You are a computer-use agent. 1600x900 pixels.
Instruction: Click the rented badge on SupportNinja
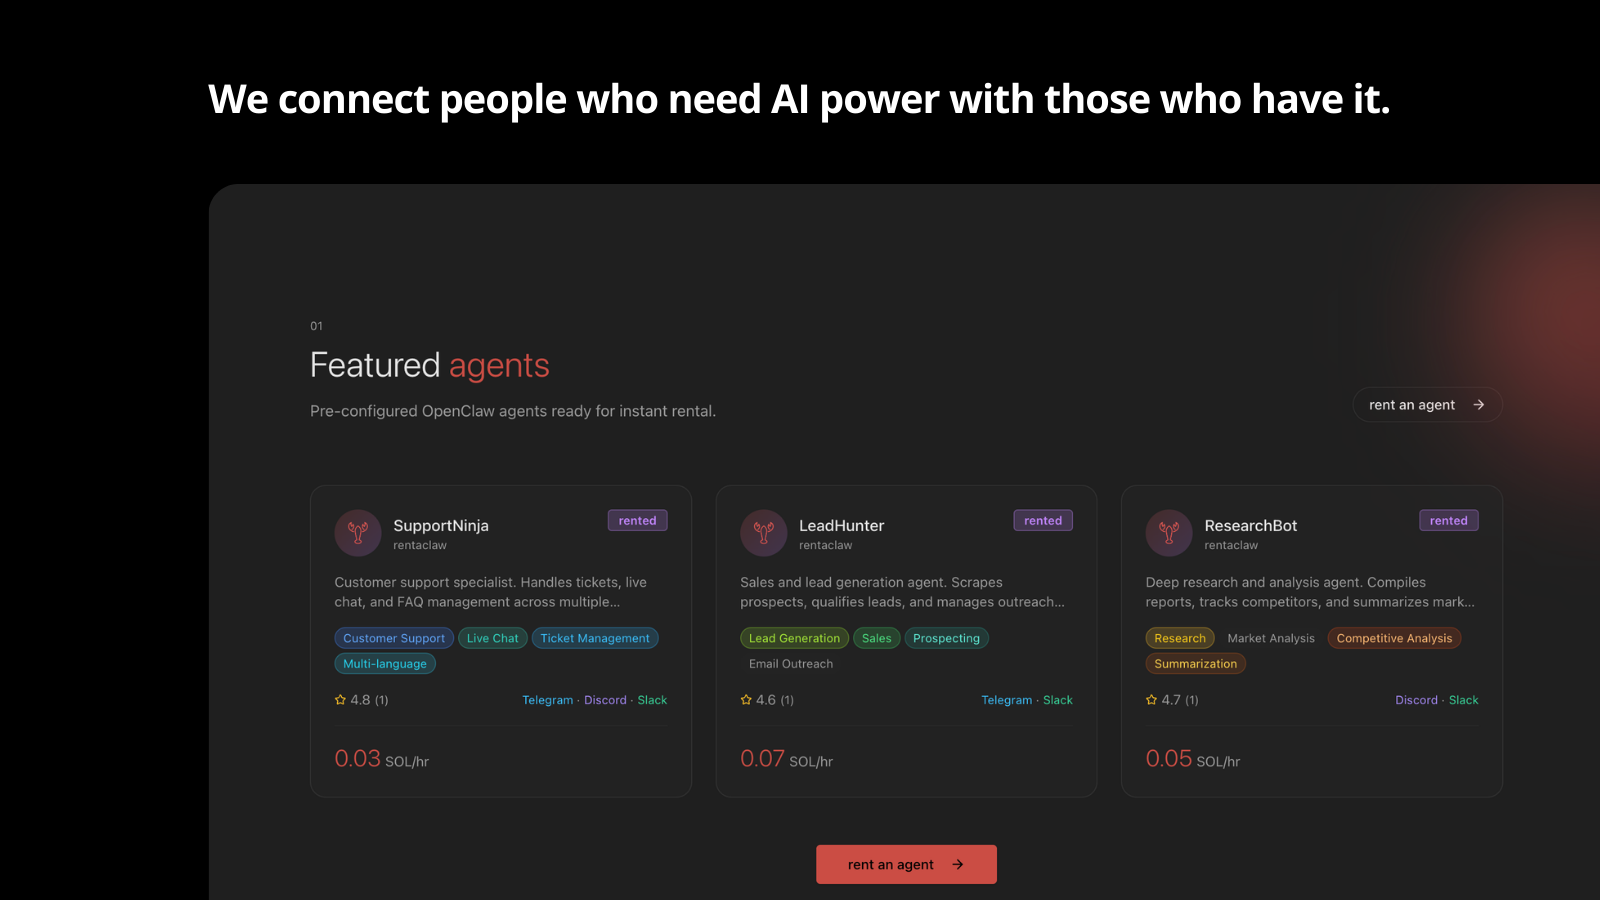click(637, 521)
